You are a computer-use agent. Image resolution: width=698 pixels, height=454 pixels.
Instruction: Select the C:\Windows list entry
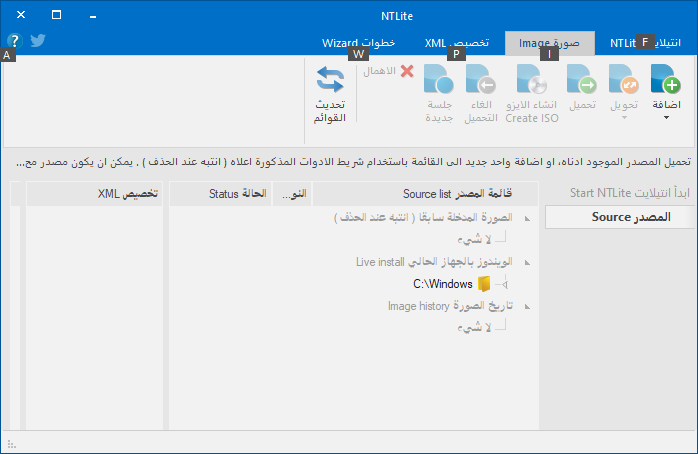443,284
